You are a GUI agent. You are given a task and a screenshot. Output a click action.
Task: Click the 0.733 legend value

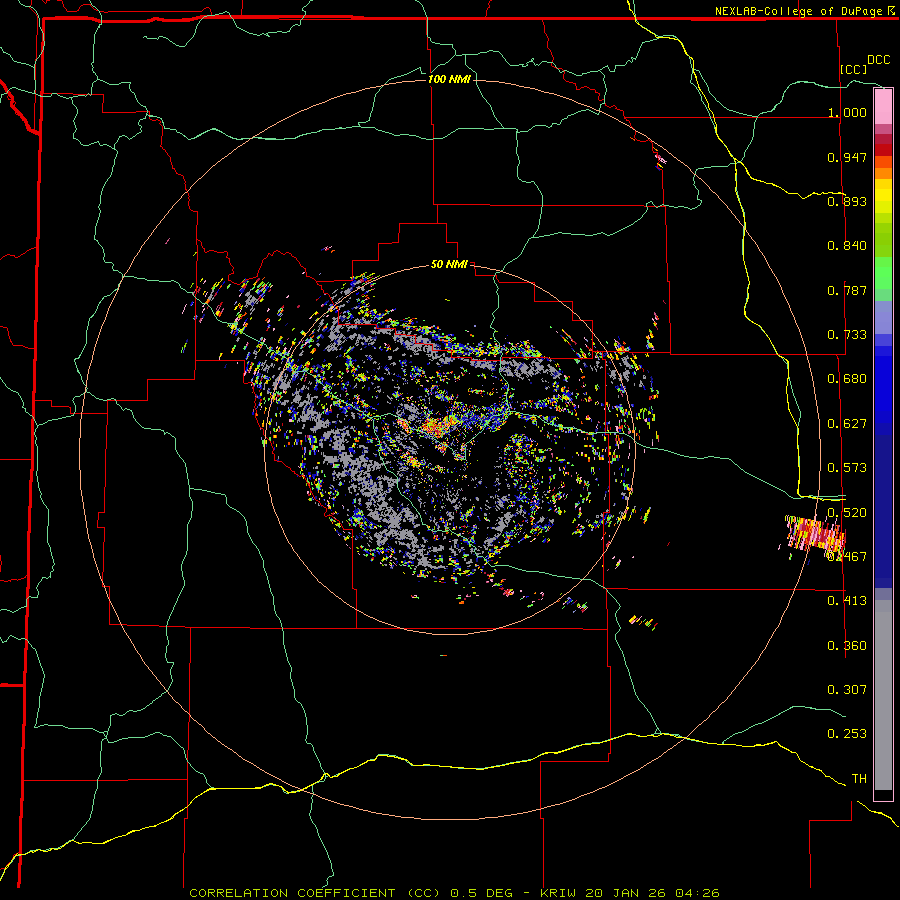(847, 335)
